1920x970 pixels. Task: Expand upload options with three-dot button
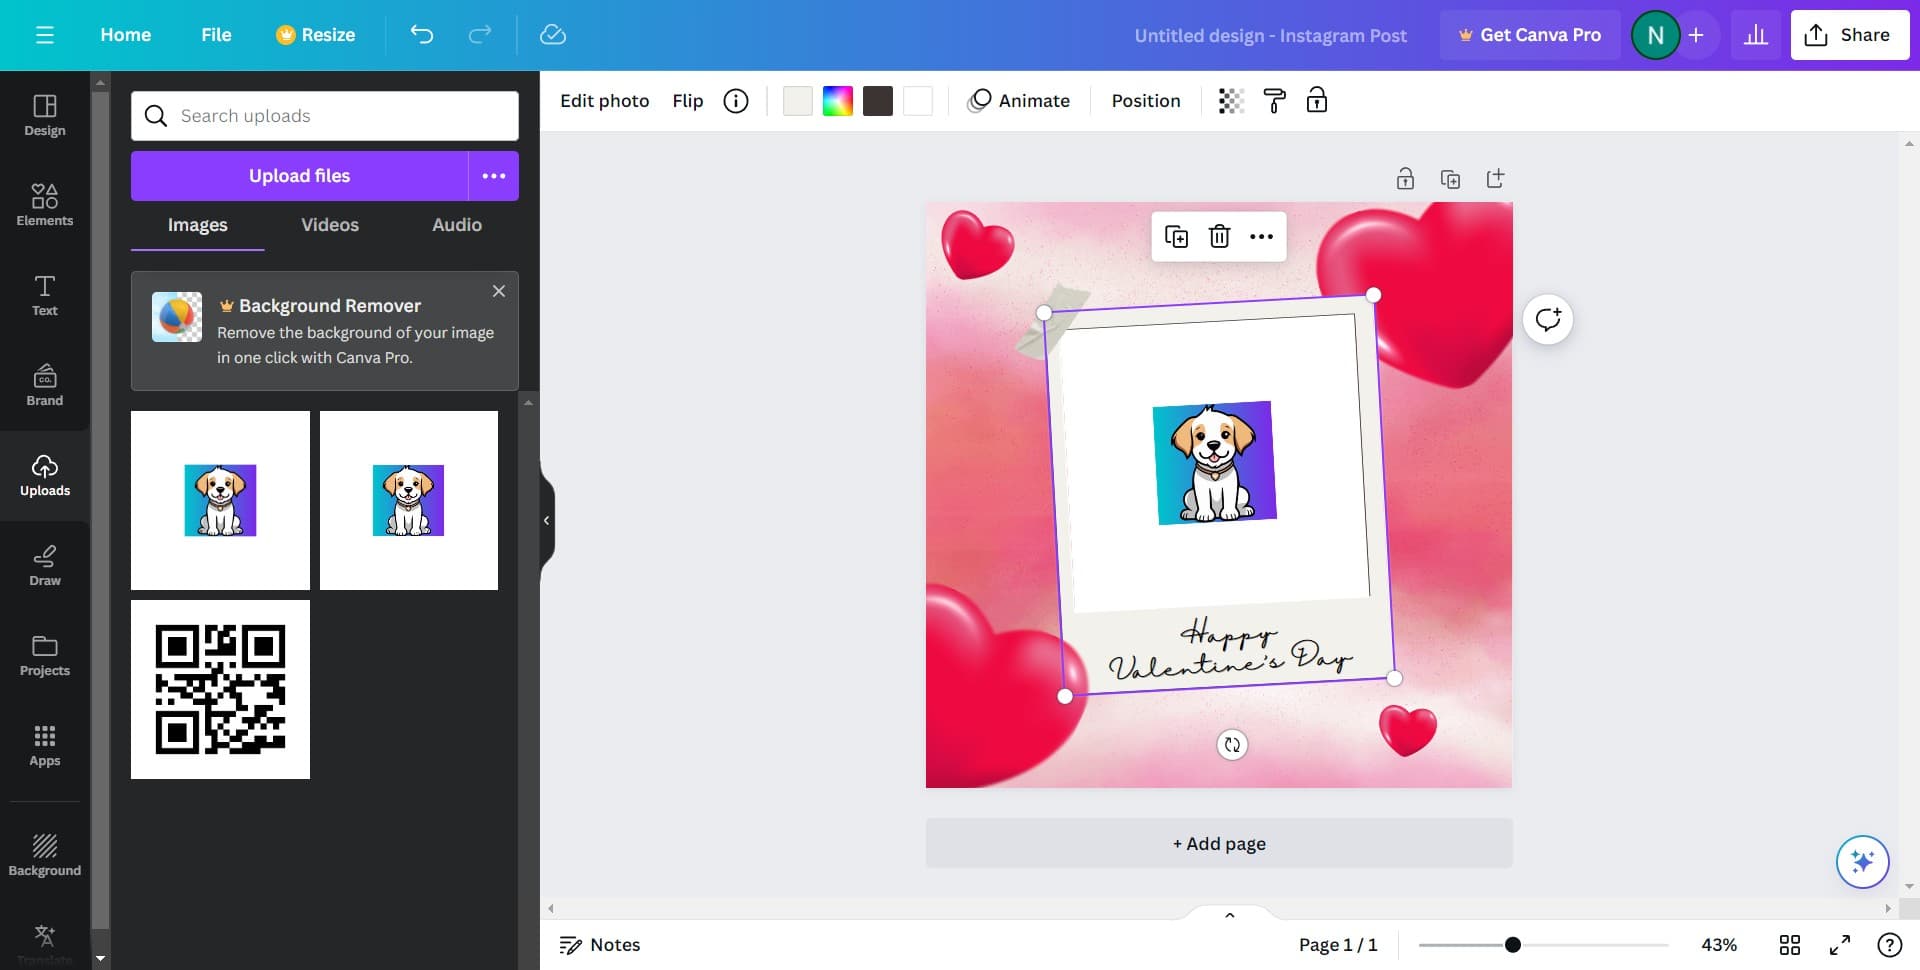click(x=494, y=176)
